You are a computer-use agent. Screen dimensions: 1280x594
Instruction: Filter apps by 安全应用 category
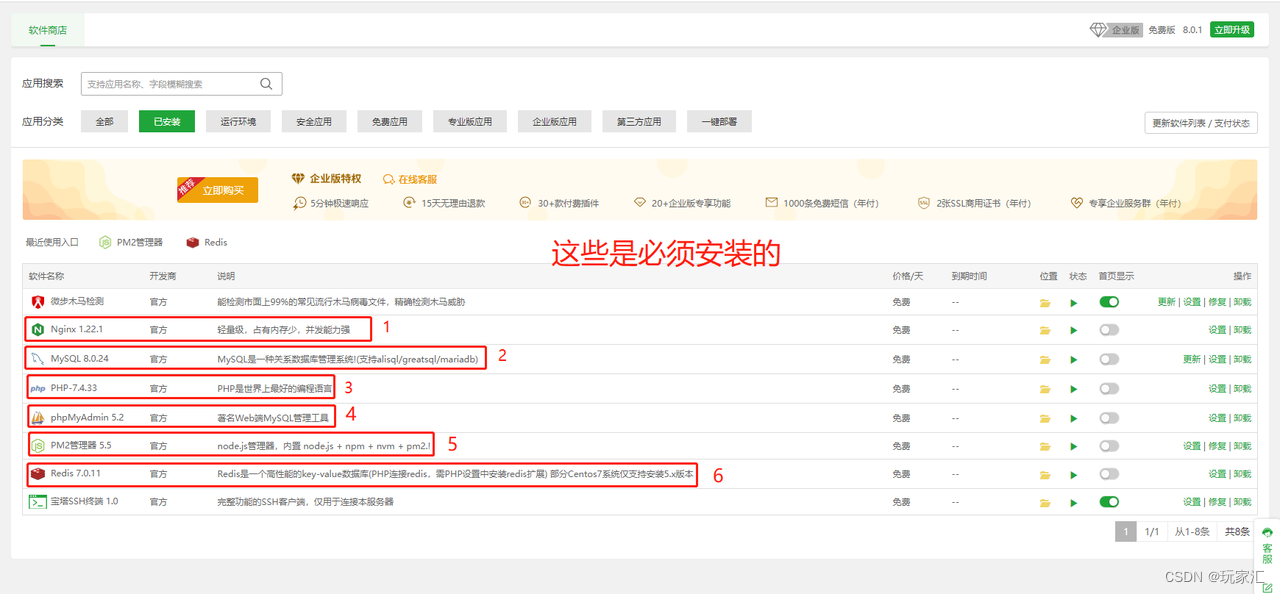tap(314, 122)
